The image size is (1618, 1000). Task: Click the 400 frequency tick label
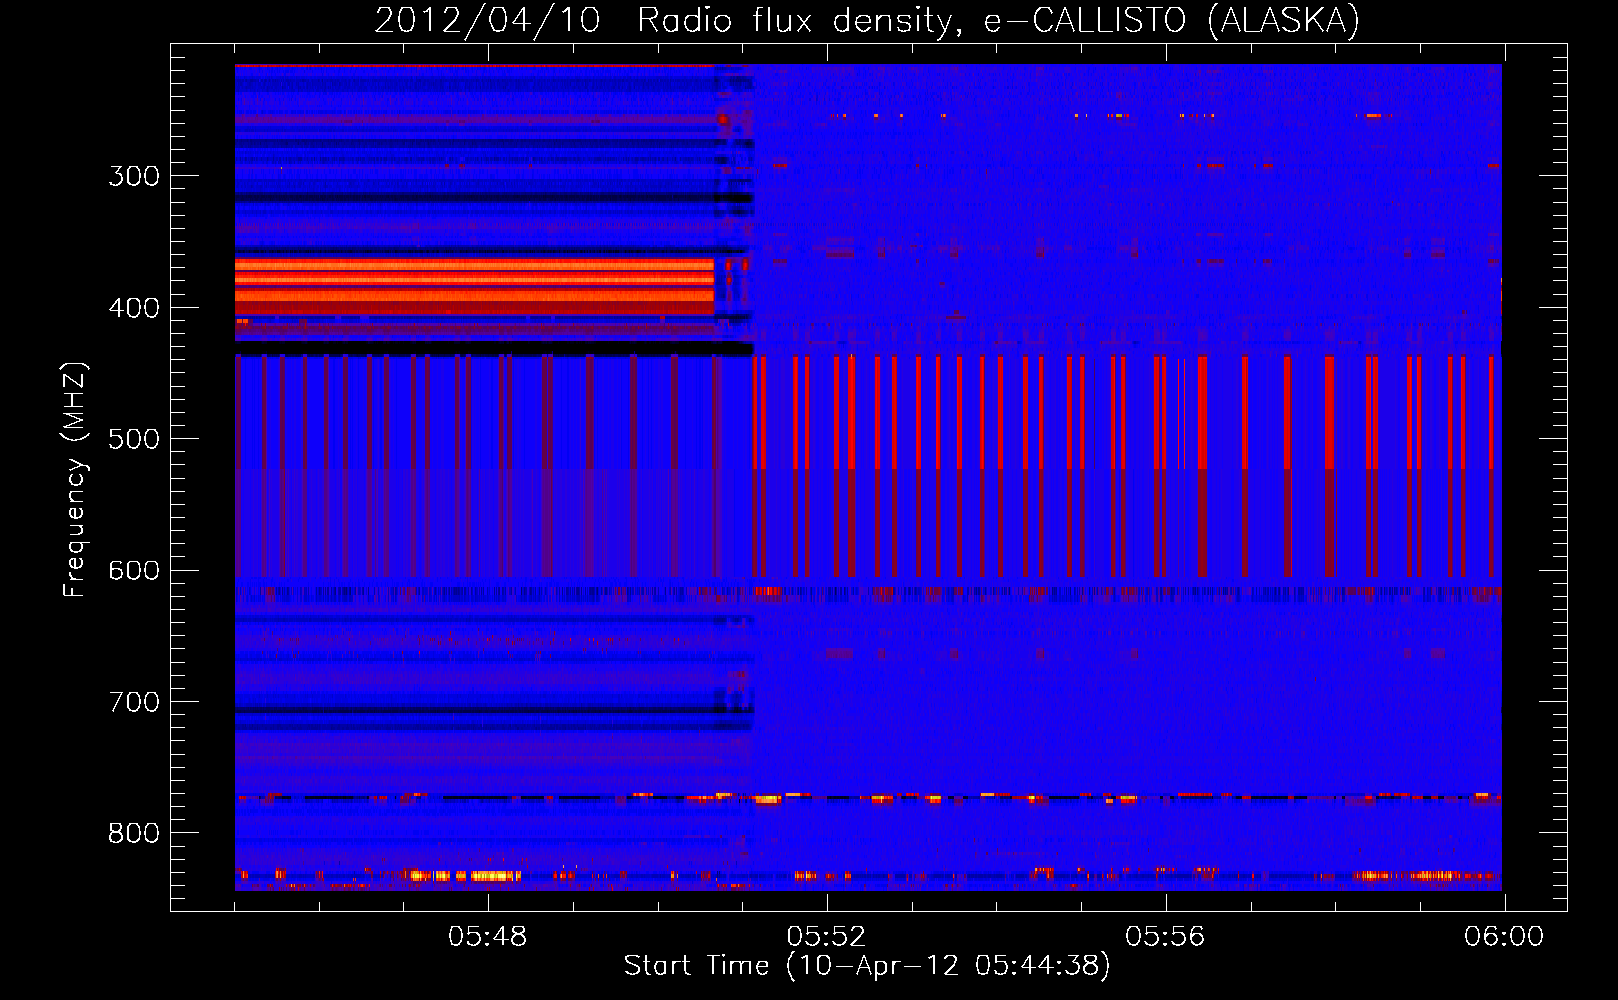[x=134, y=308]
